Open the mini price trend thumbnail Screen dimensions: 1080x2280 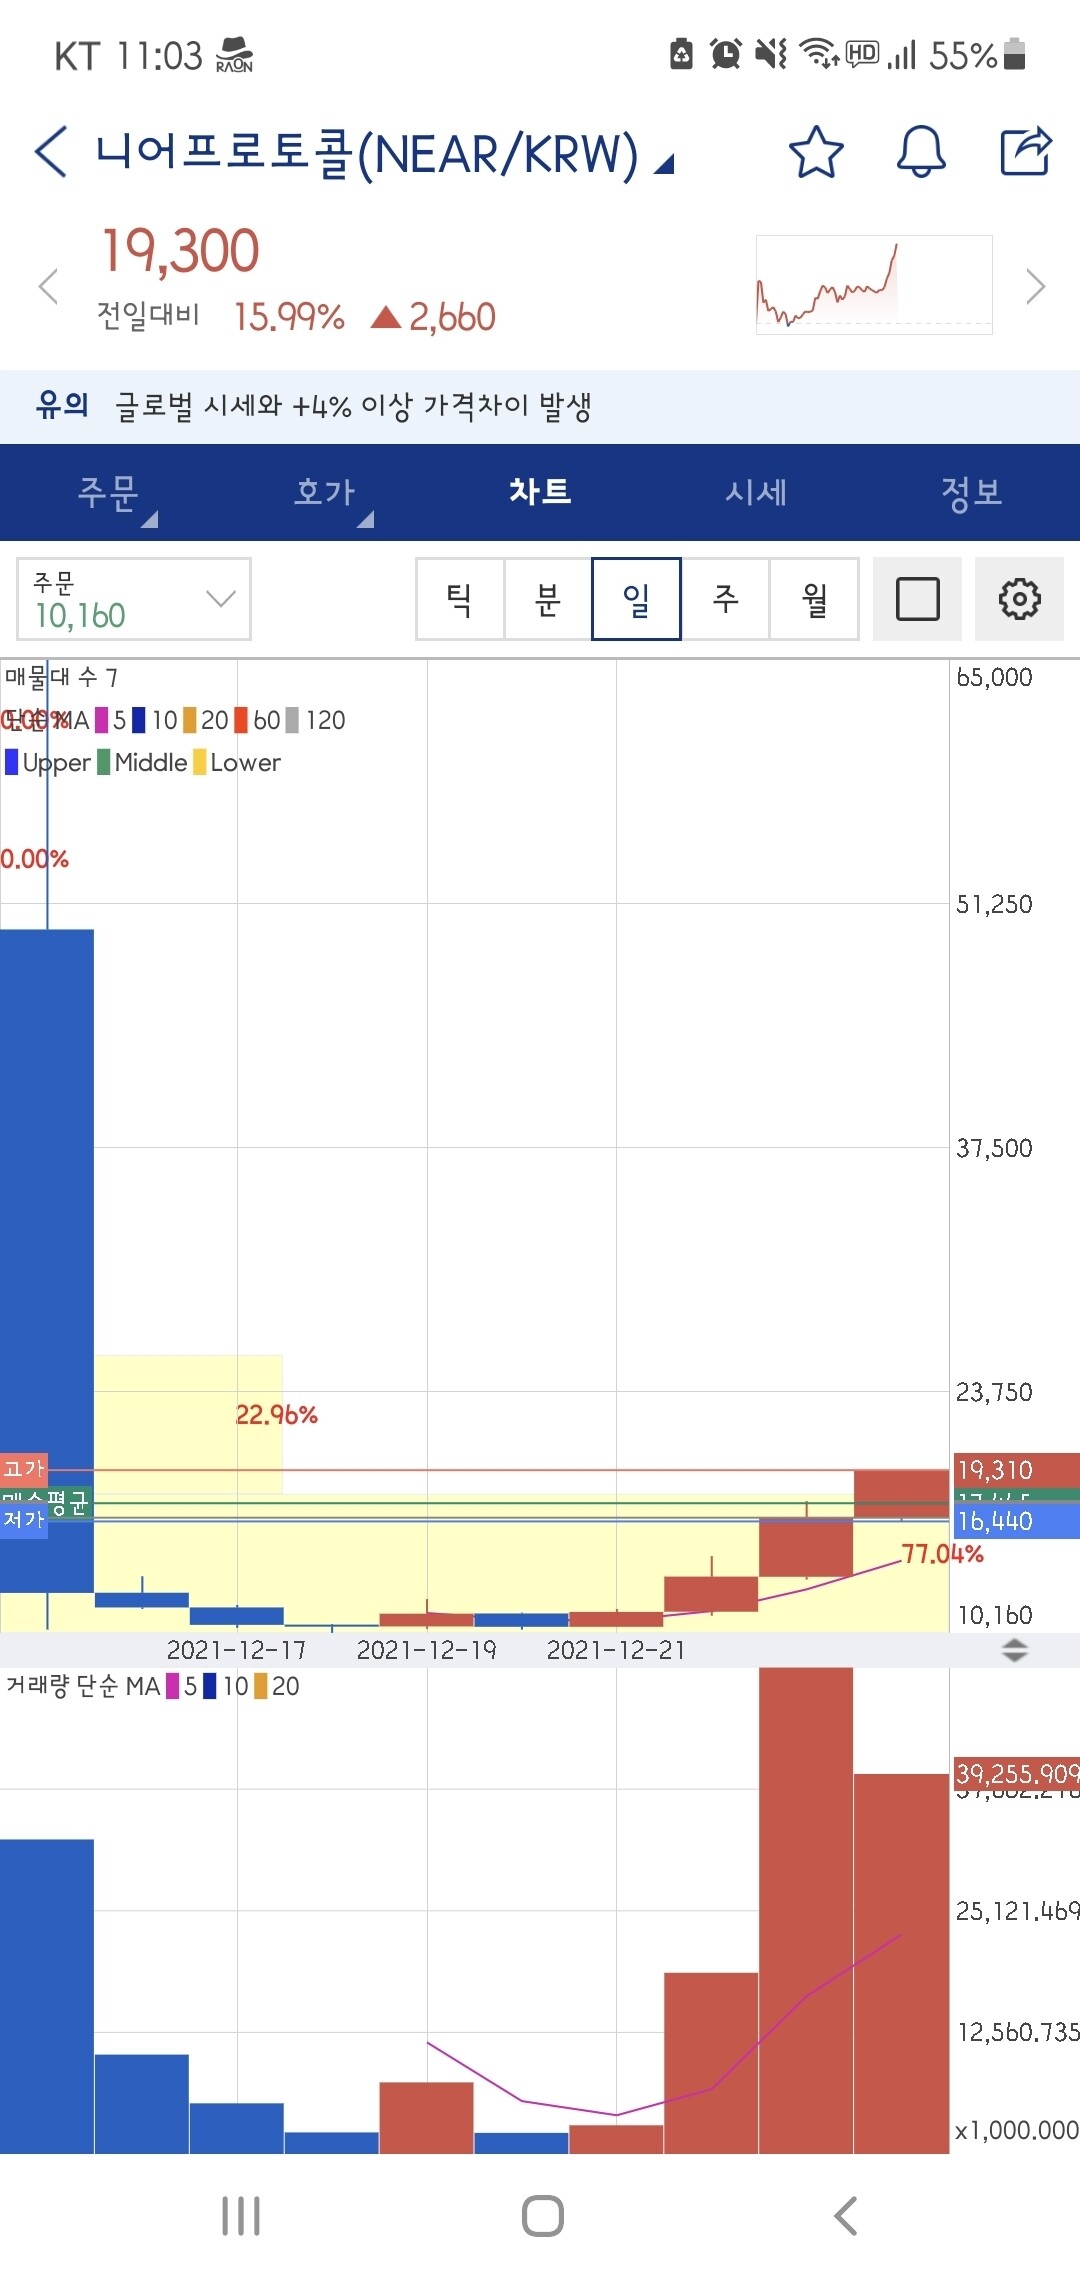pyautogui.click(x=874, y=285)
